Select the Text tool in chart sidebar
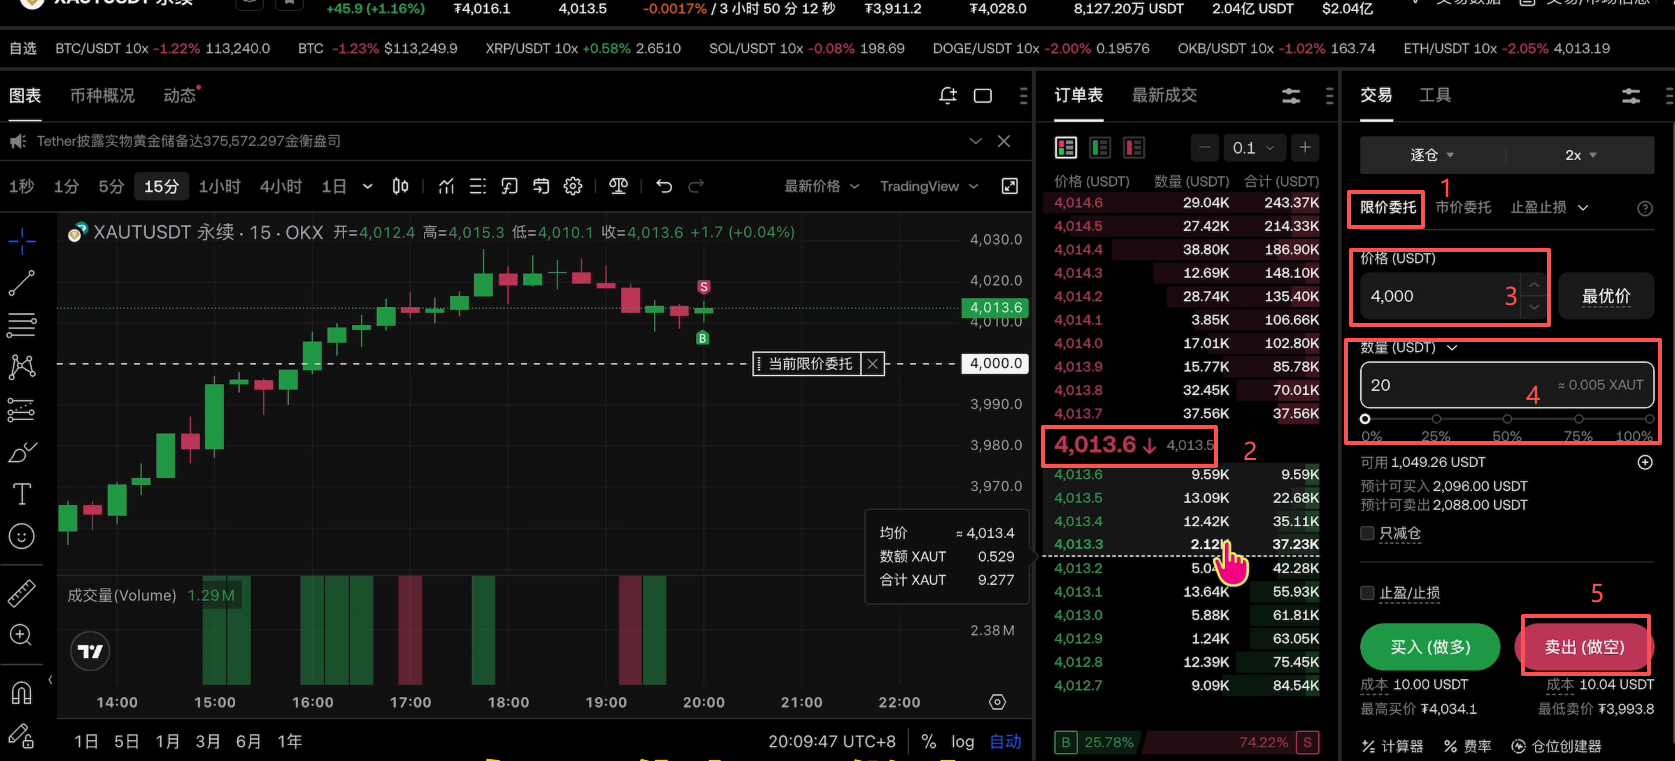Screen dimensions: 1675x761 pyautogui.click(x=22, y=494)
